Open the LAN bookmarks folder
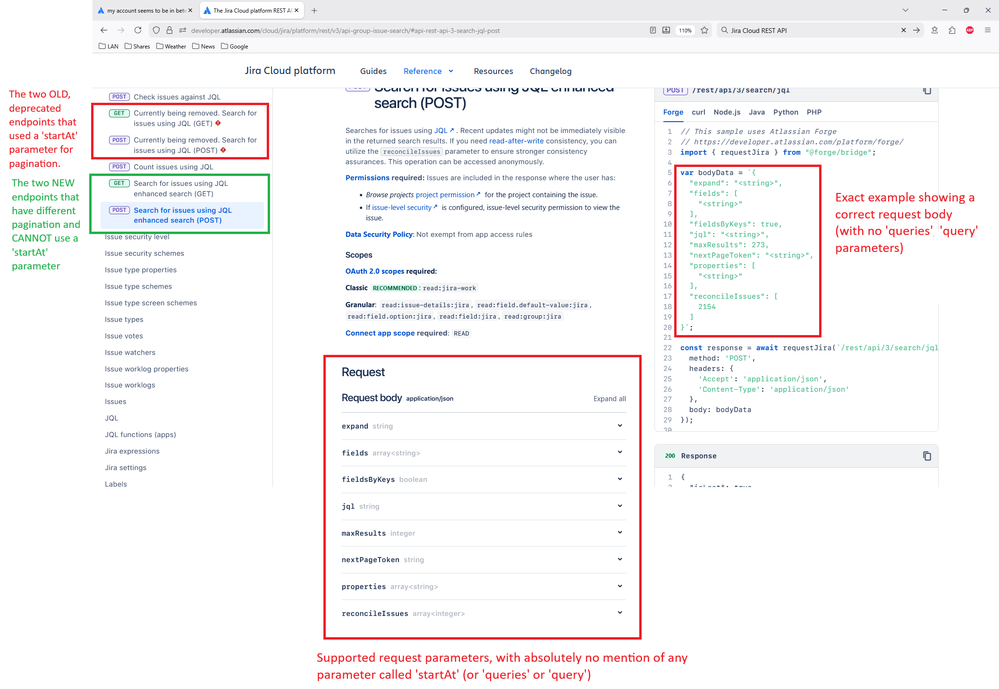Screen dimensions: 999x689 [x=108, y=46]
